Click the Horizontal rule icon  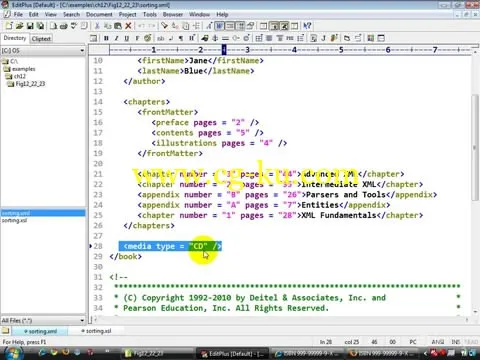click(x=225, y=38)
